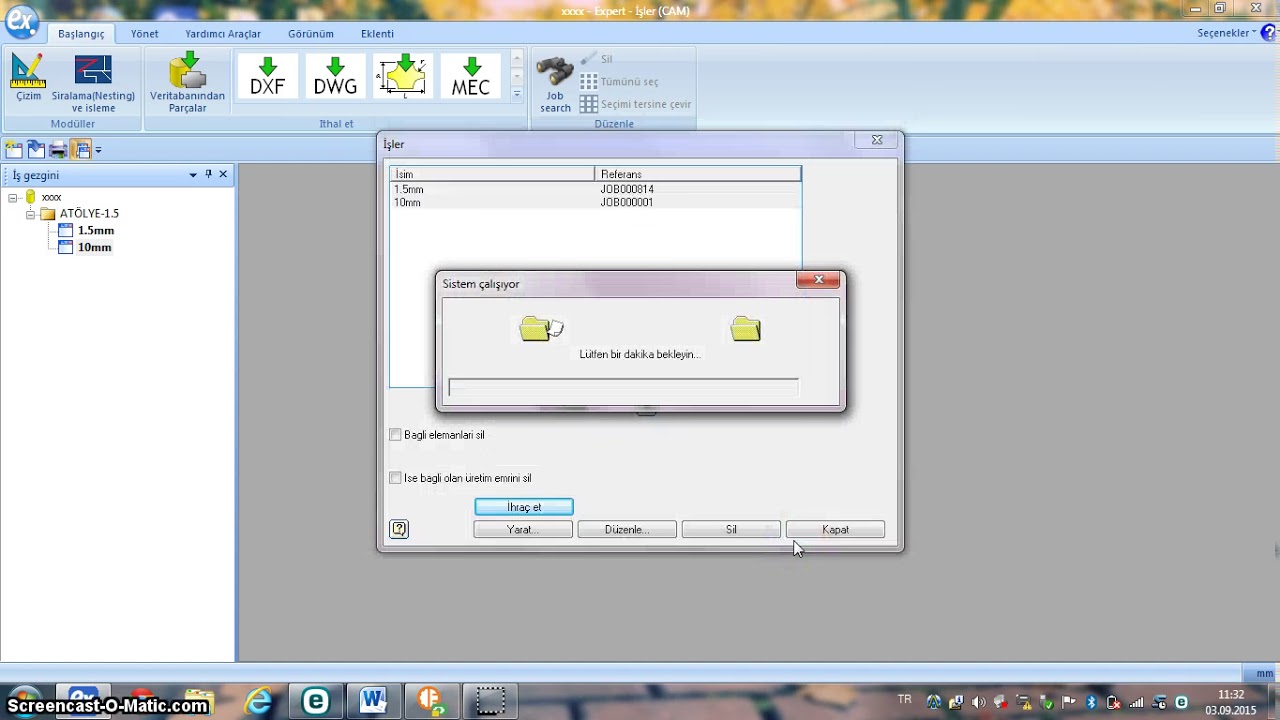
Task: Import a DWG file
Action: pos(335,76)
